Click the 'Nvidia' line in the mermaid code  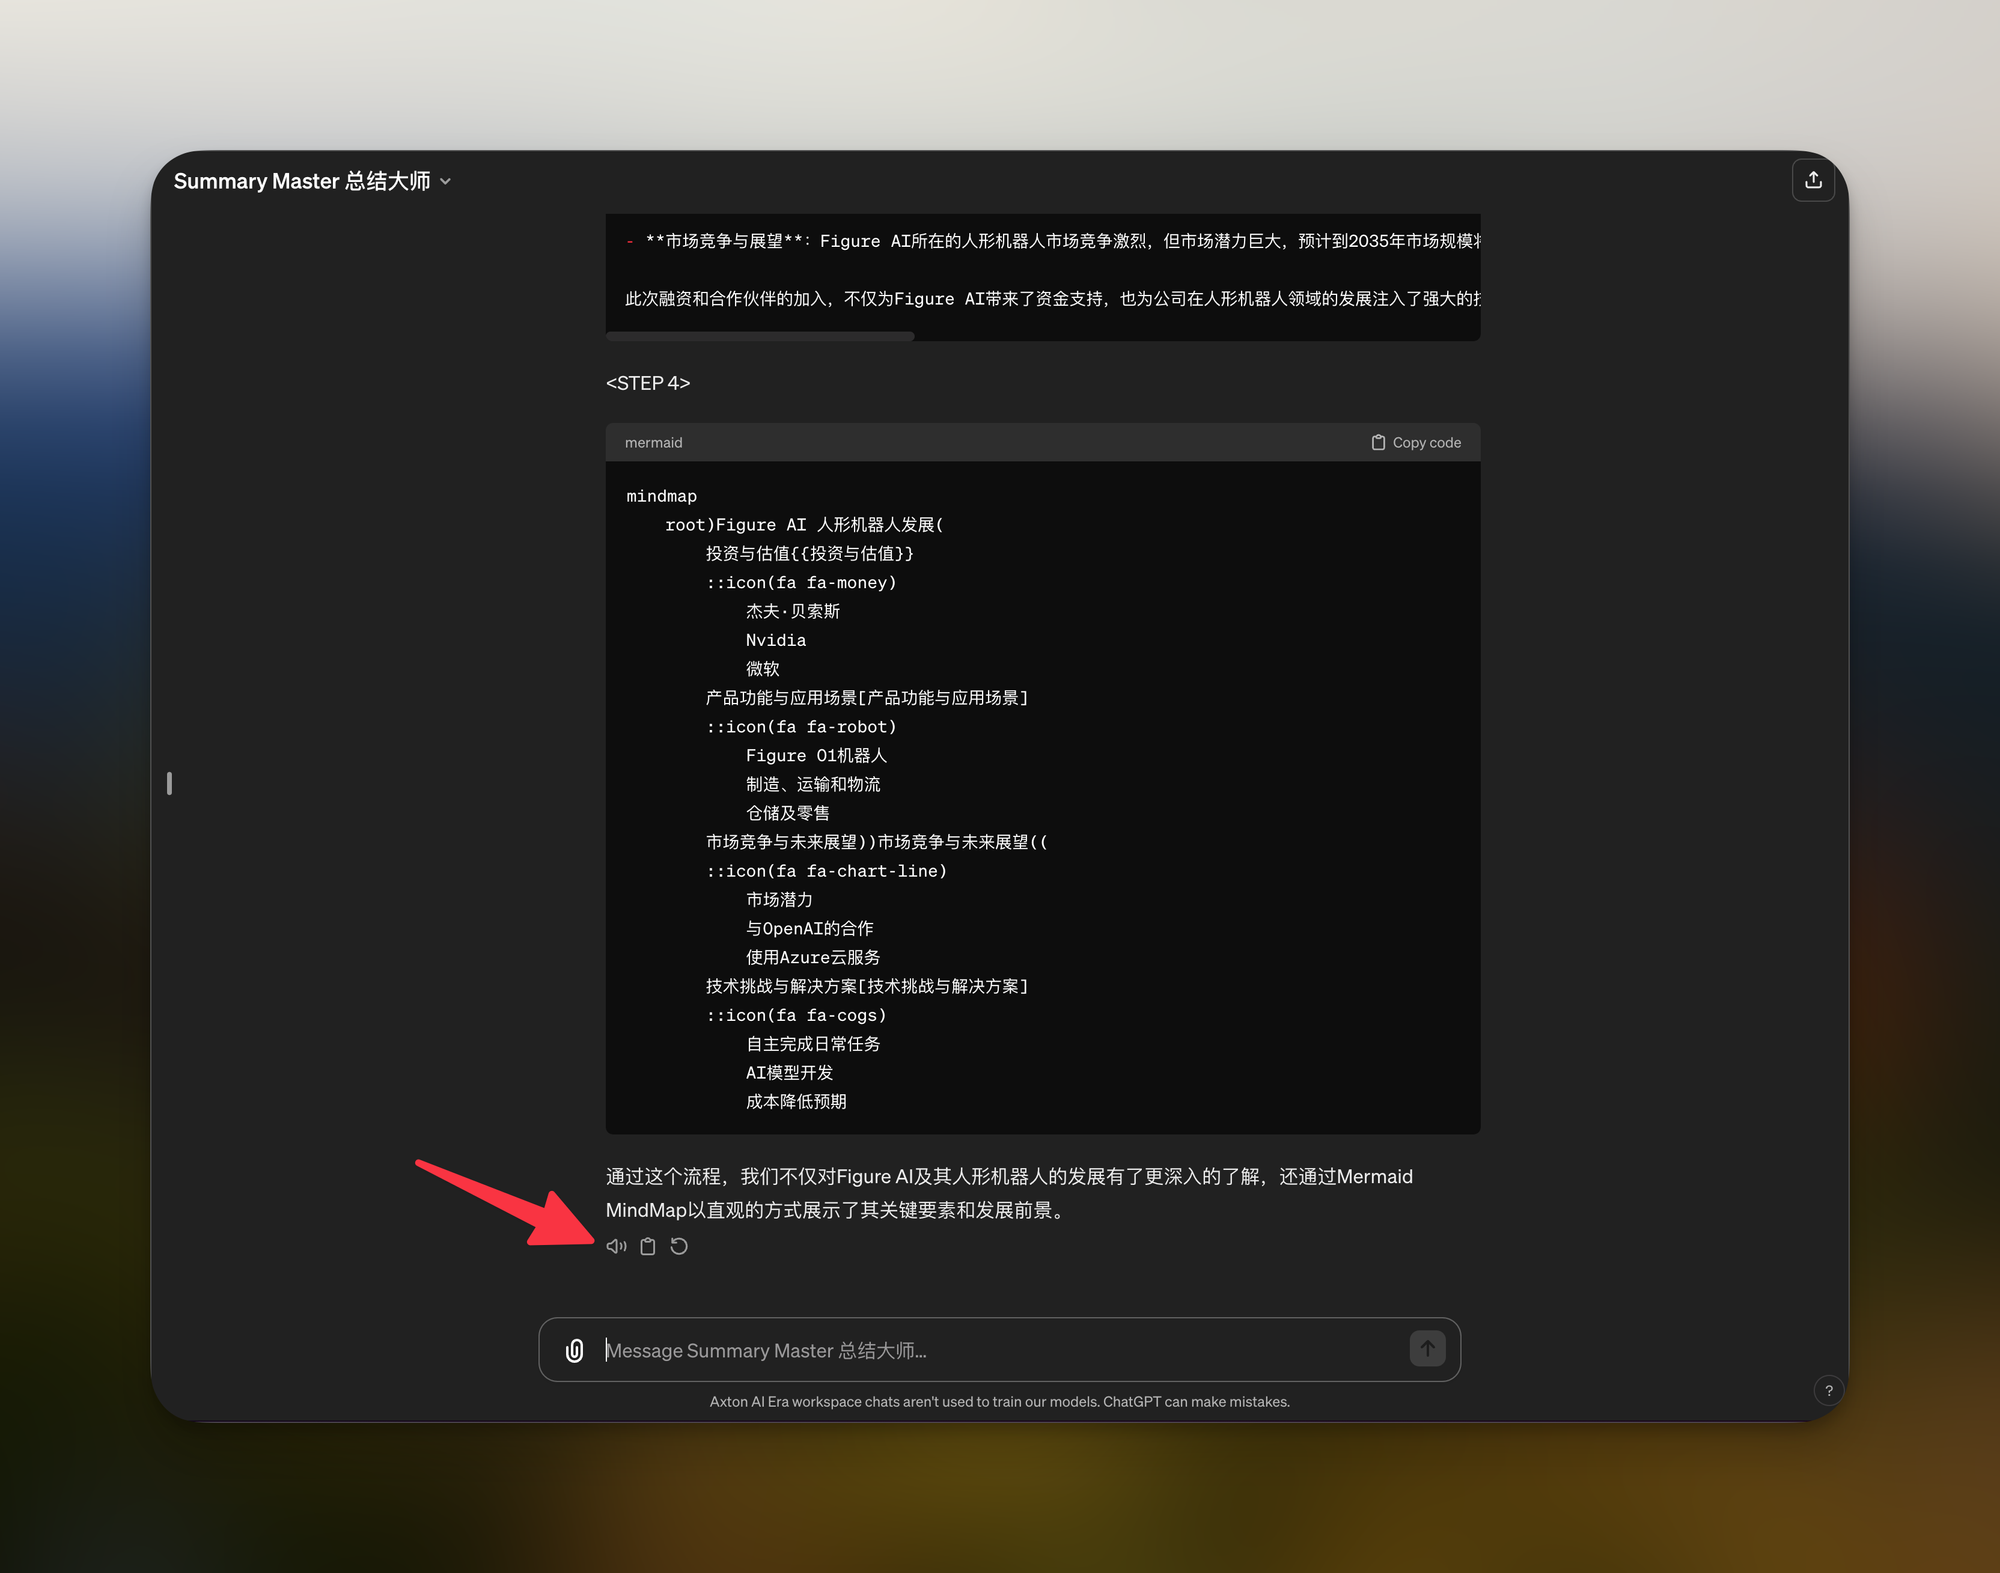(x=775, y=640)
